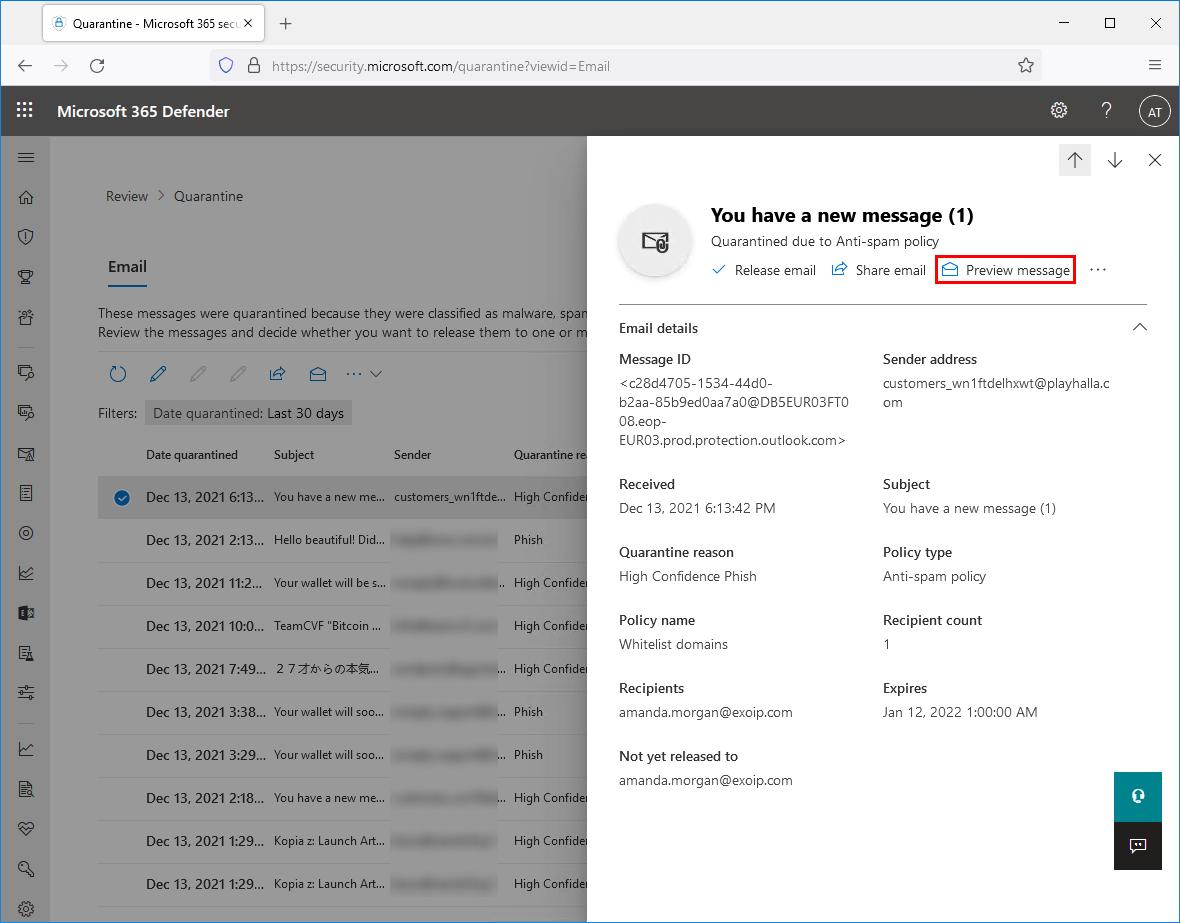Open the Help question mark

tap(1106, 111)
